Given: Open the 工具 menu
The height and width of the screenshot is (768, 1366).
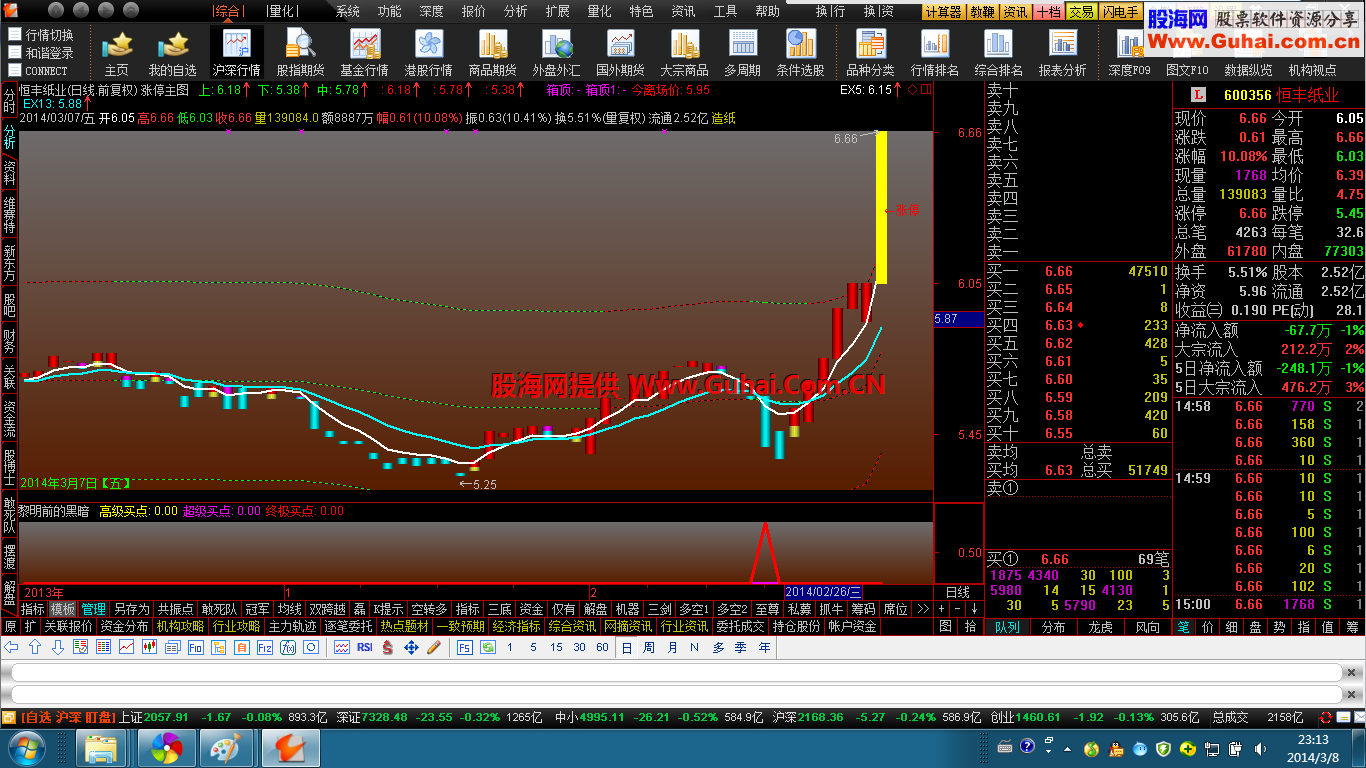Looking at the screenshot, I should pyautogui.click(x=725, y=11).
